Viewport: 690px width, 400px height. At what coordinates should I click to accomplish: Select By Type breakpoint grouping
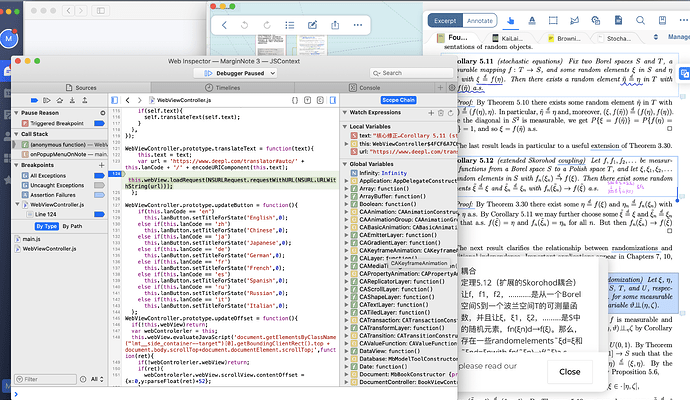47,226
